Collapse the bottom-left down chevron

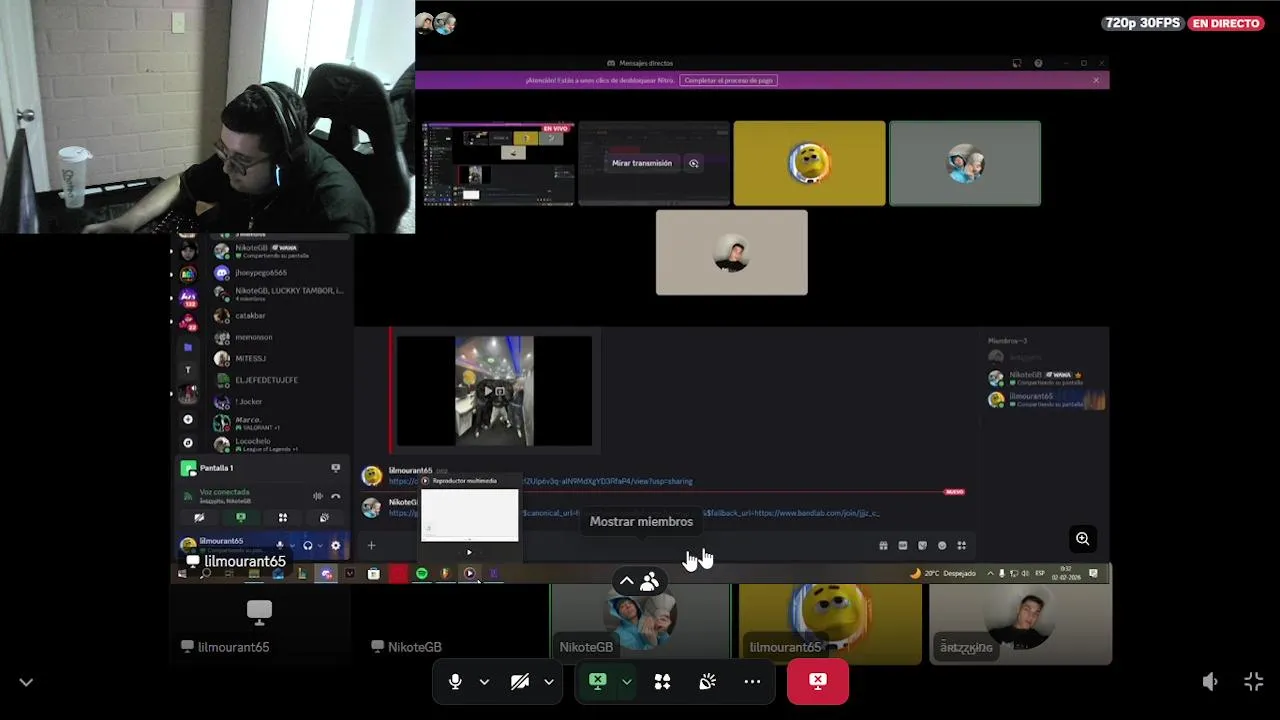(26, 682)
